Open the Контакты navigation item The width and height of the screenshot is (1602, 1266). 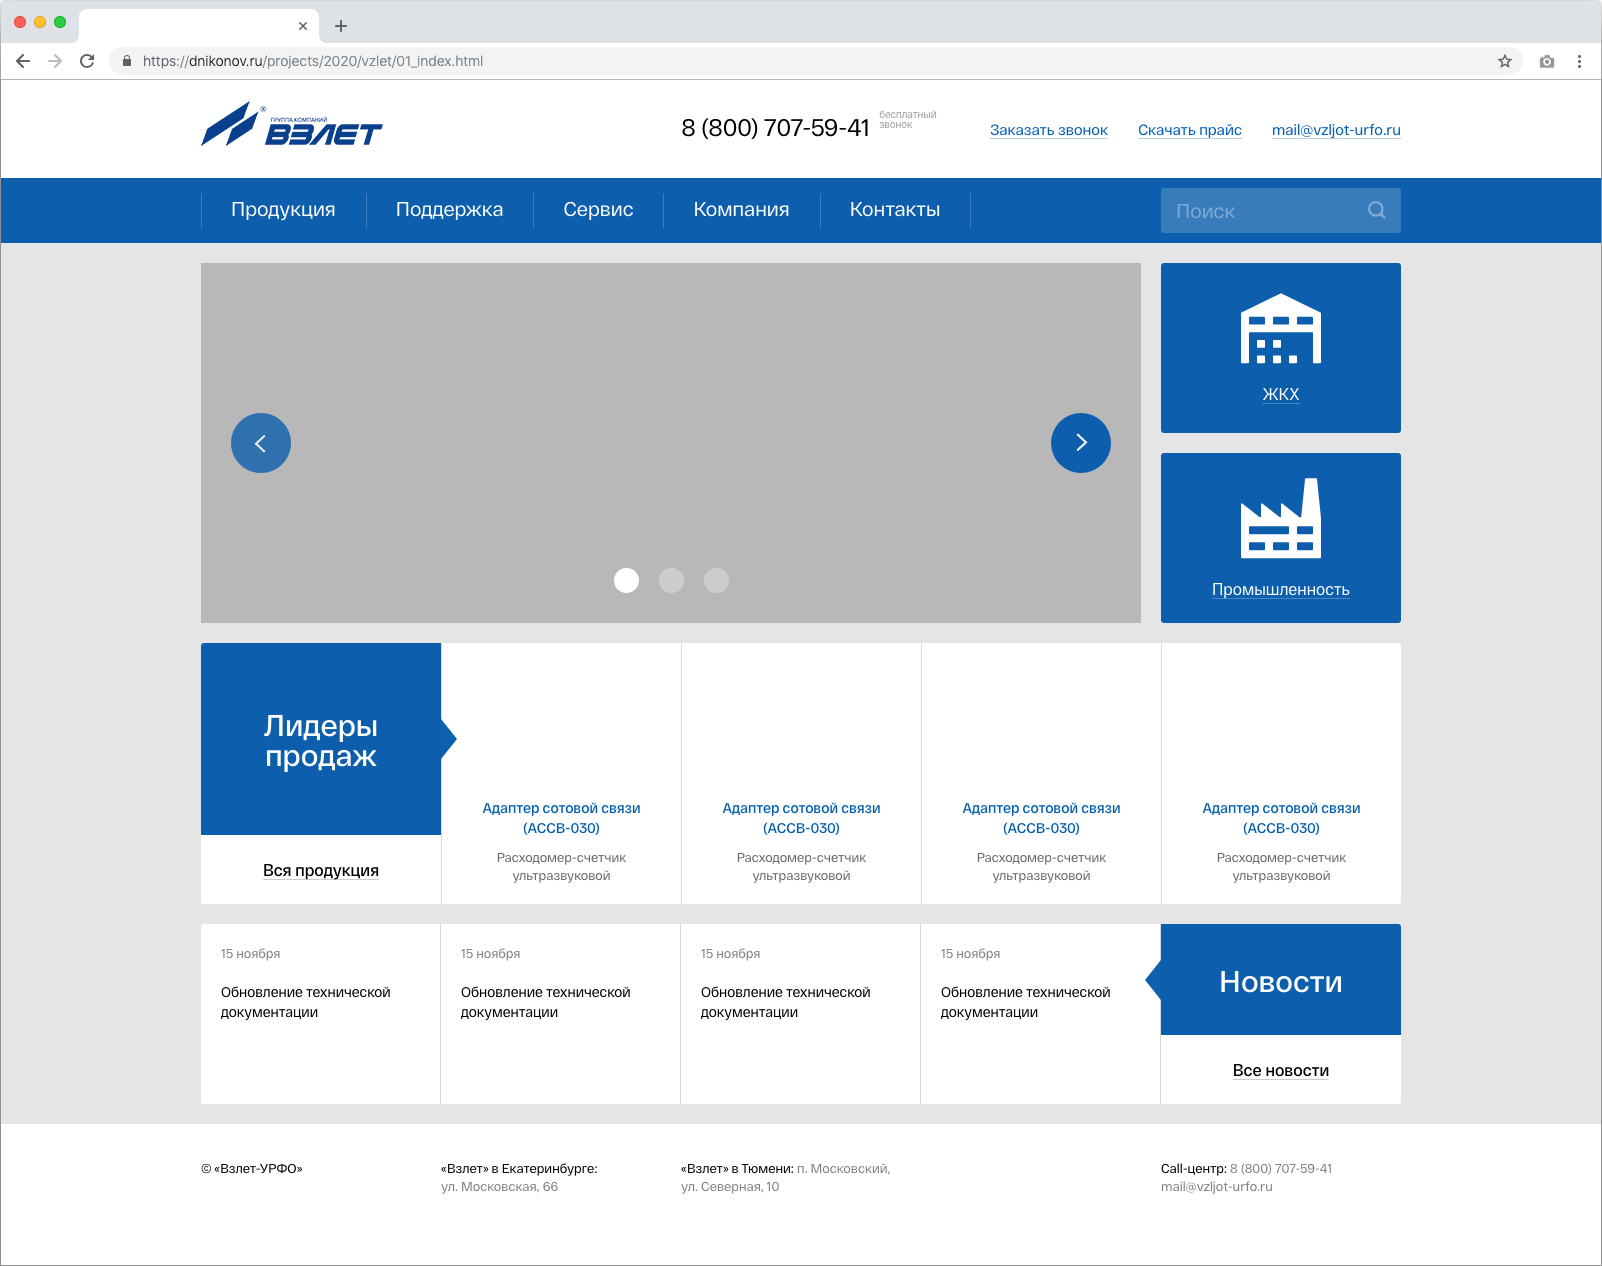[x=894, y=210]
